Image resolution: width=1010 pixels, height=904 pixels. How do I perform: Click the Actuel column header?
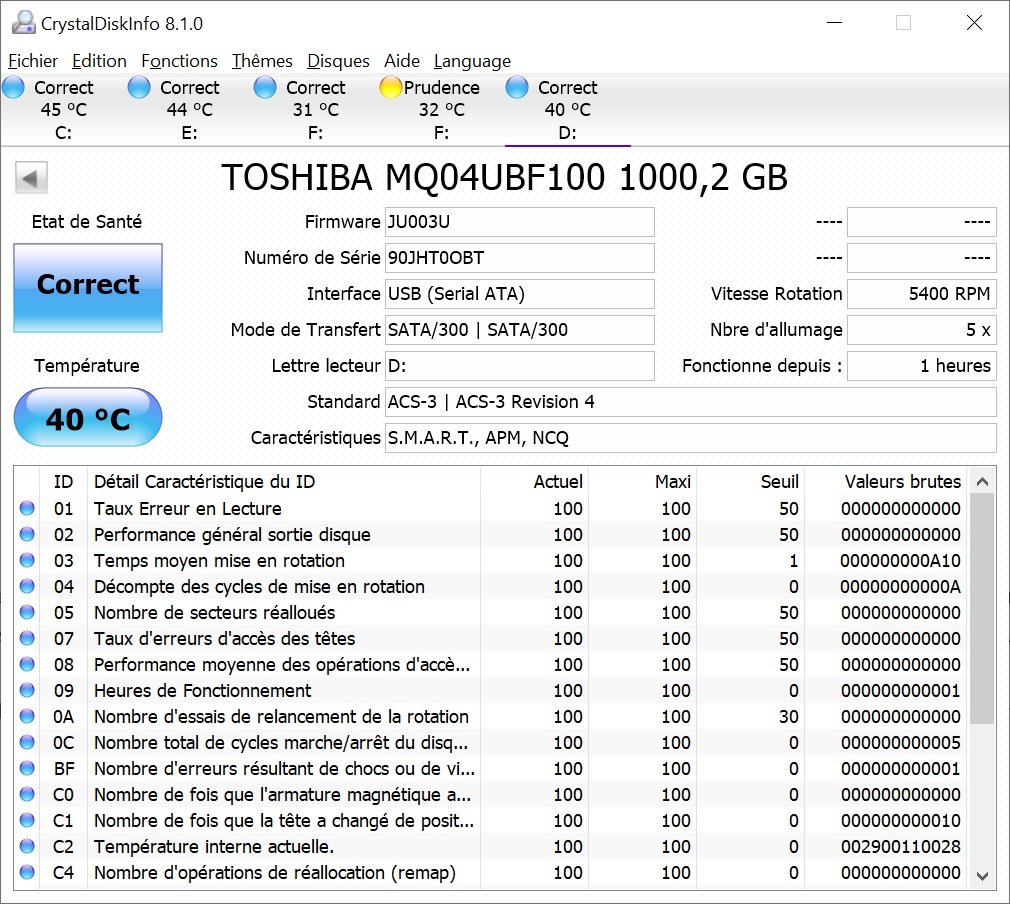534,482
